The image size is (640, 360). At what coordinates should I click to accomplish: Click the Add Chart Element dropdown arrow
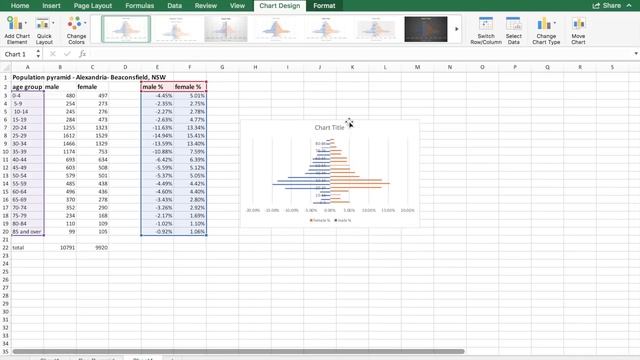[26, 23]
